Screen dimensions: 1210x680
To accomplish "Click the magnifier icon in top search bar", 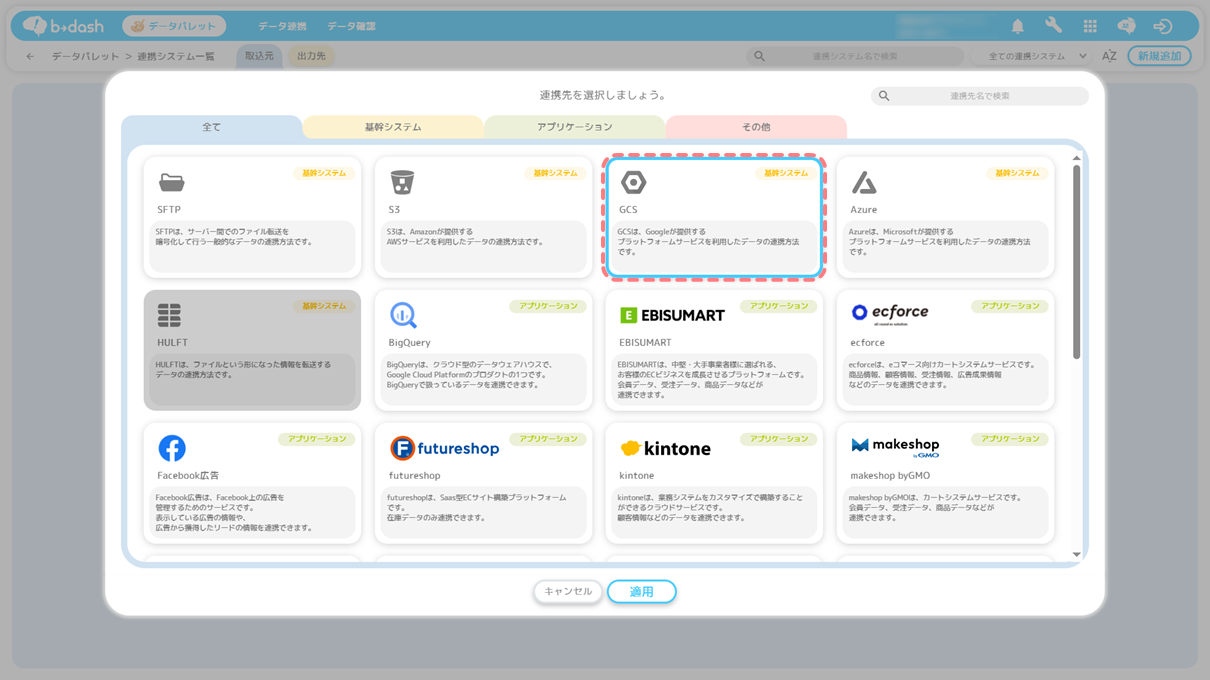I will click(x=760, y=56).
